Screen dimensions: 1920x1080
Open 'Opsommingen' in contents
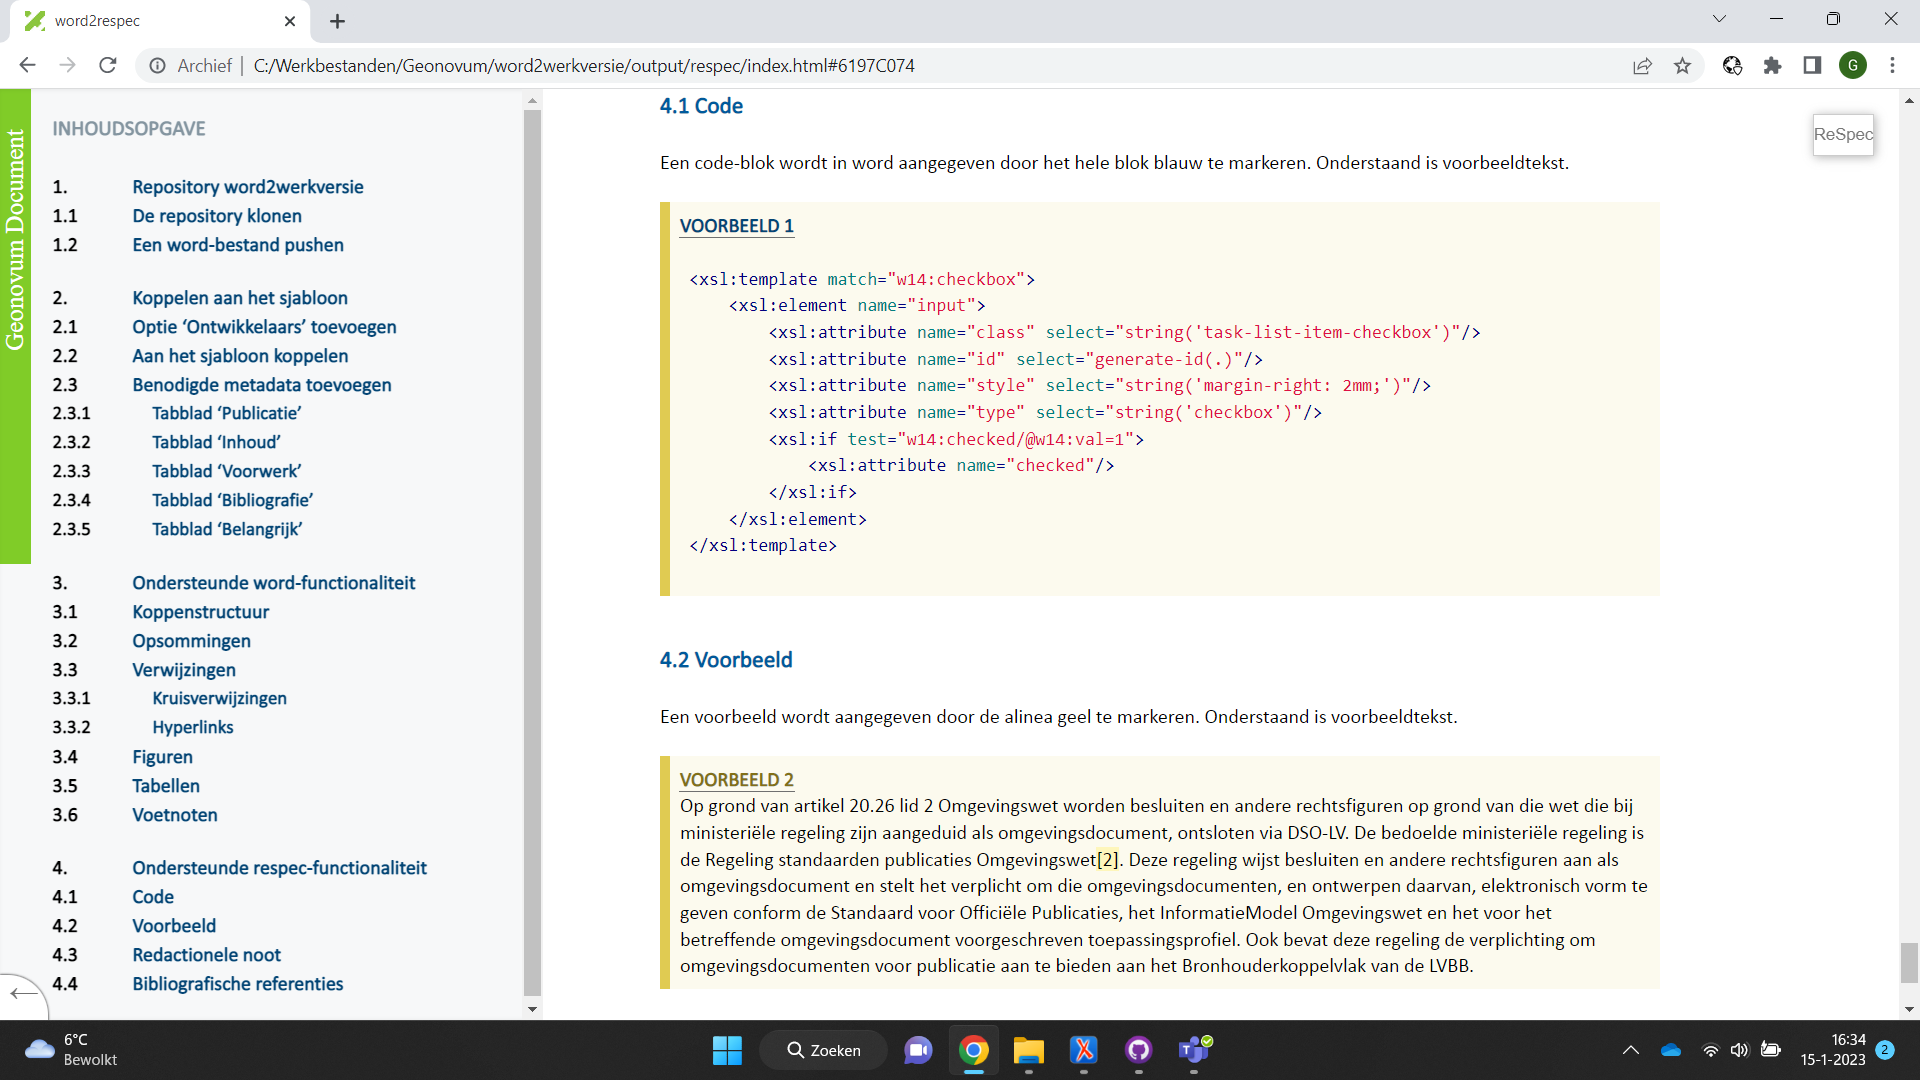click(192, 641)
